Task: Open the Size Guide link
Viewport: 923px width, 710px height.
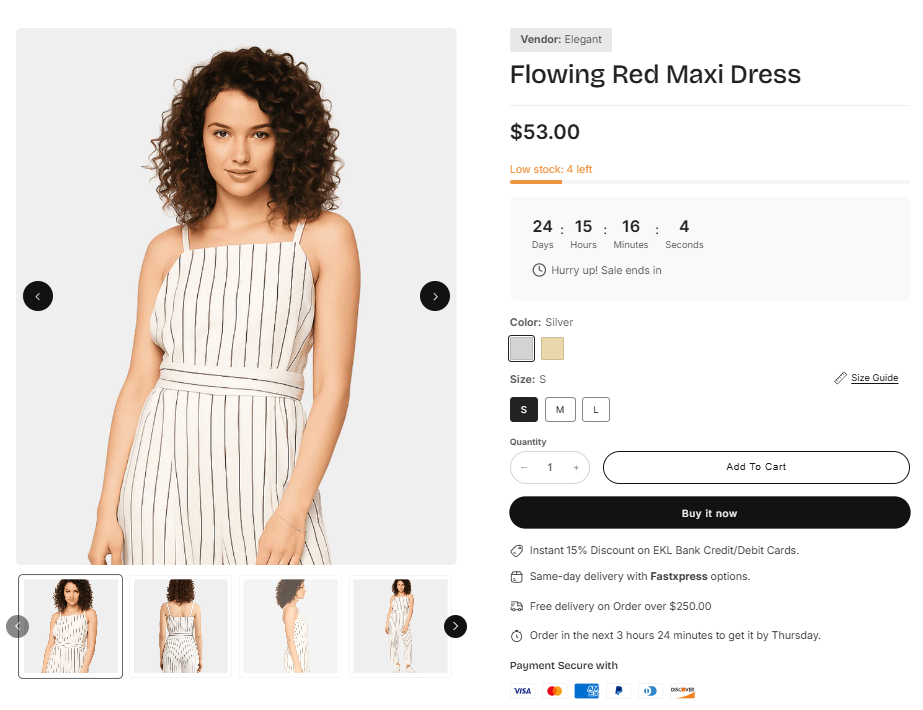Action: [874, 378]
